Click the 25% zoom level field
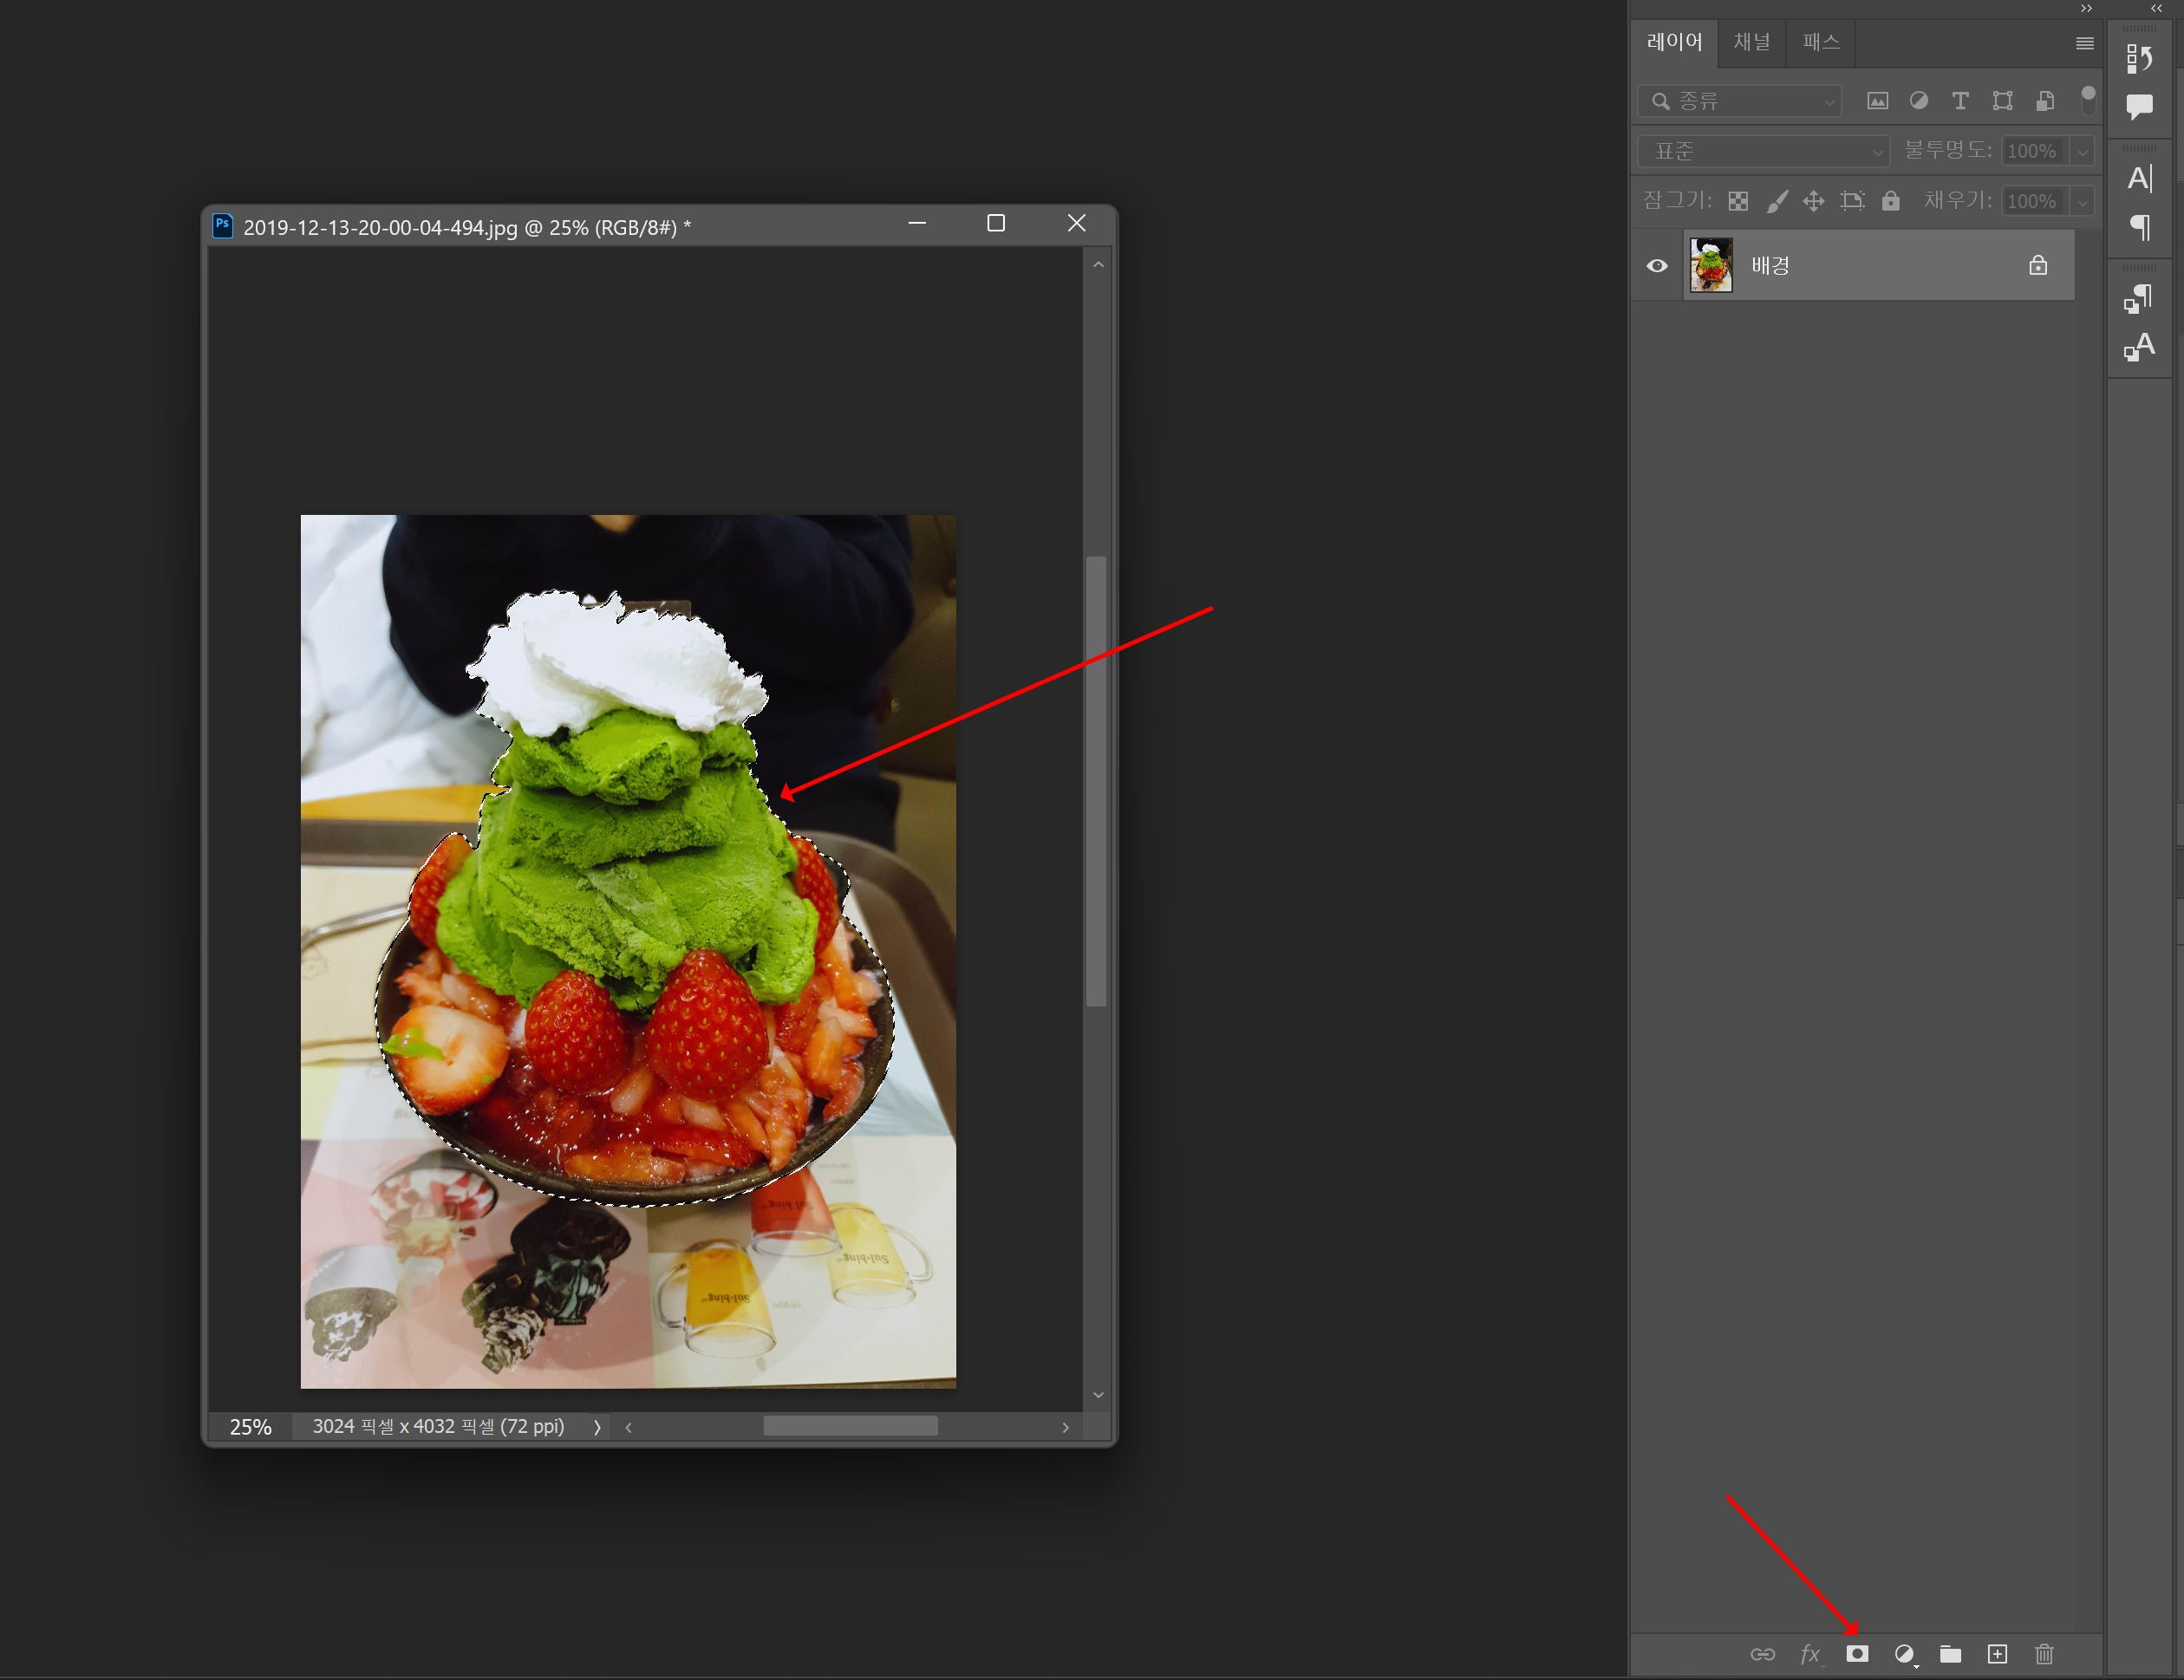Screen dimensions: 2184x1680 [250, 1426]
